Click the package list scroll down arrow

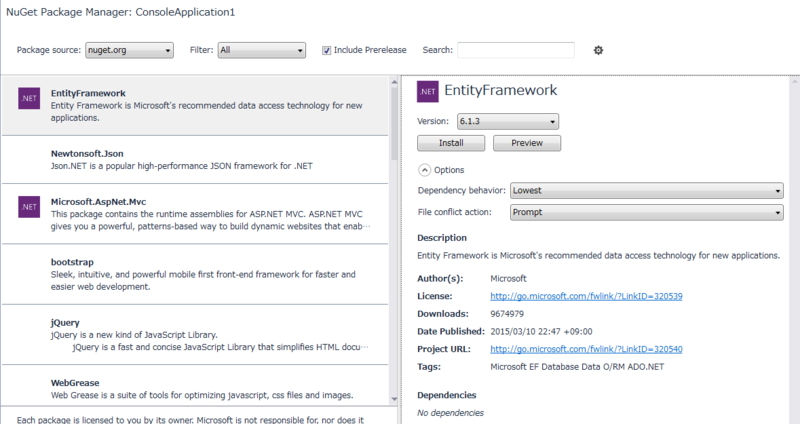pos(394,400)
